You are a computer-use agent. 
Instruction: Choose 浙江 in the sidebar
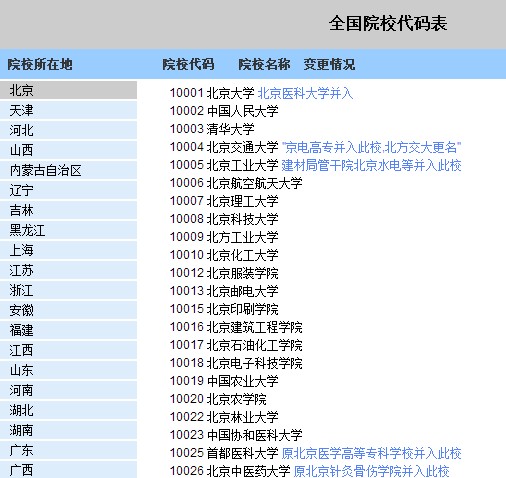point(68,290)
